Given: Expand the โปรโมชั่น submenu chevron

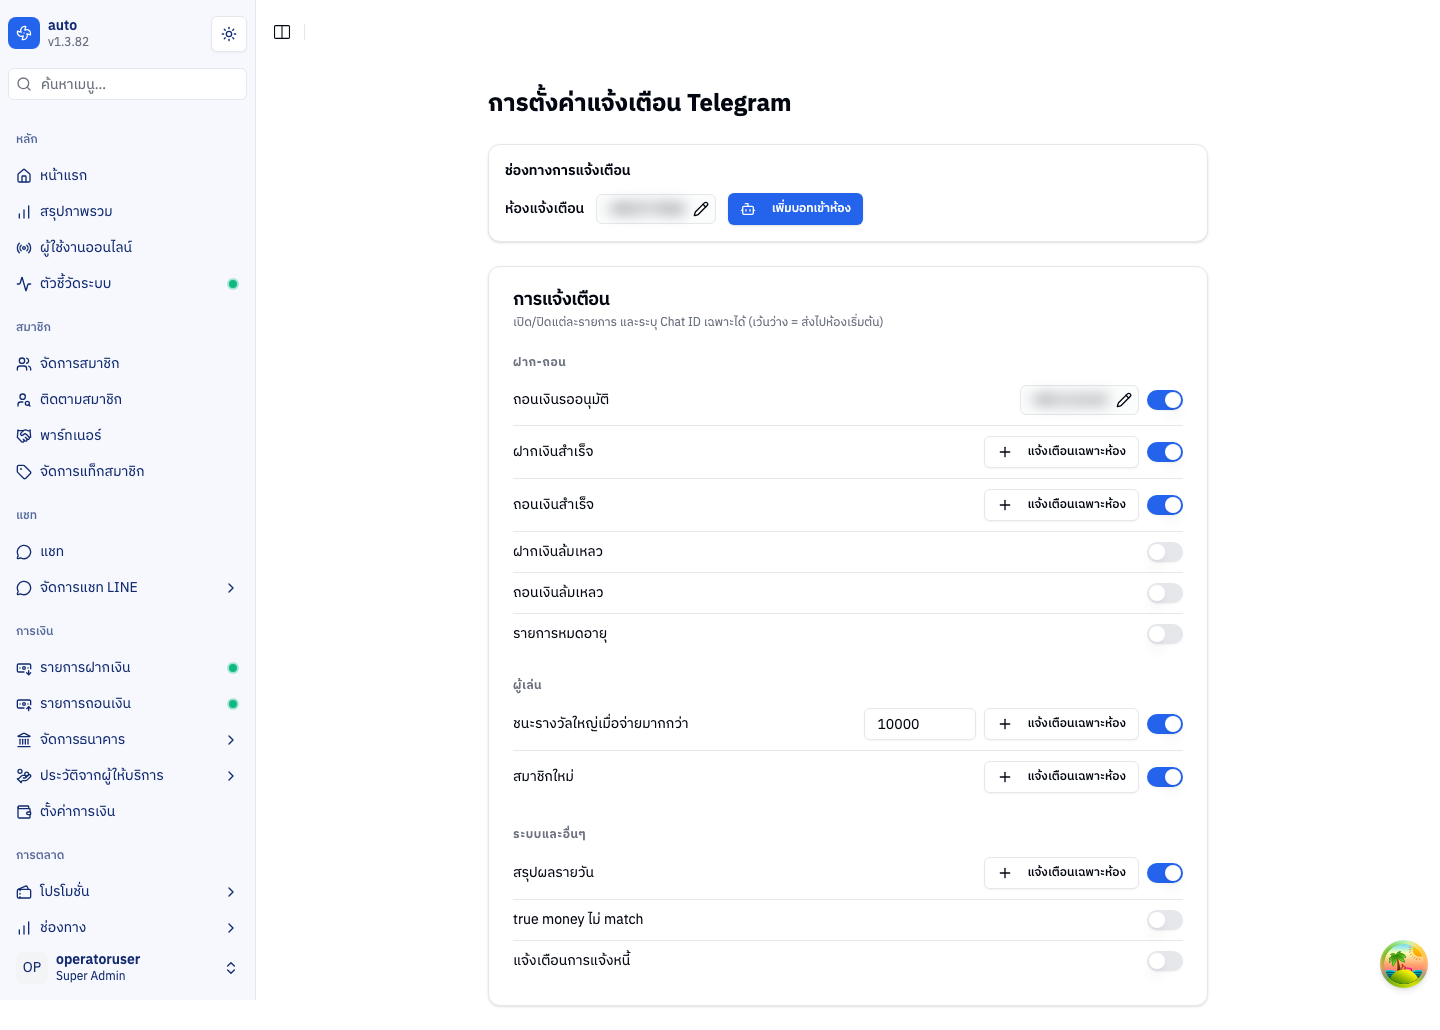Looking at the screenshot, I should click(x=231, y=892).
